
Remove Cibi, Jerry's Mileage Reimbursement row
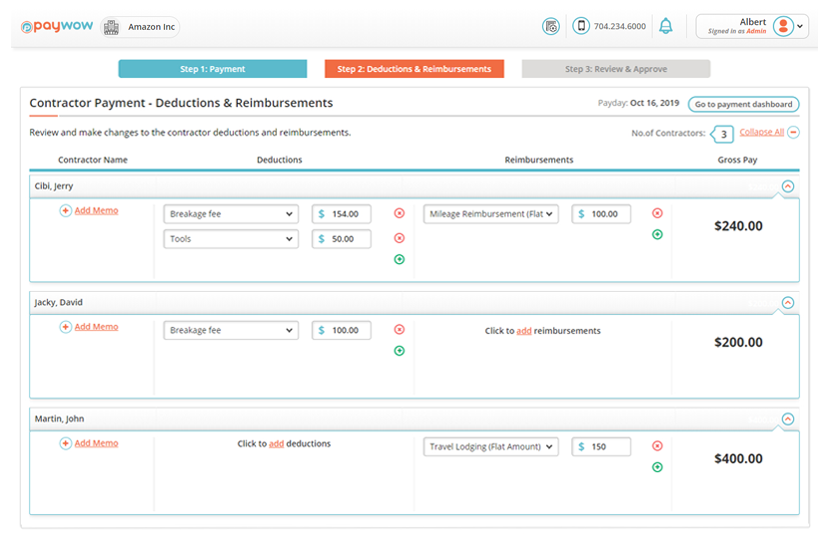pyautogui.click(x=657, y=213)
